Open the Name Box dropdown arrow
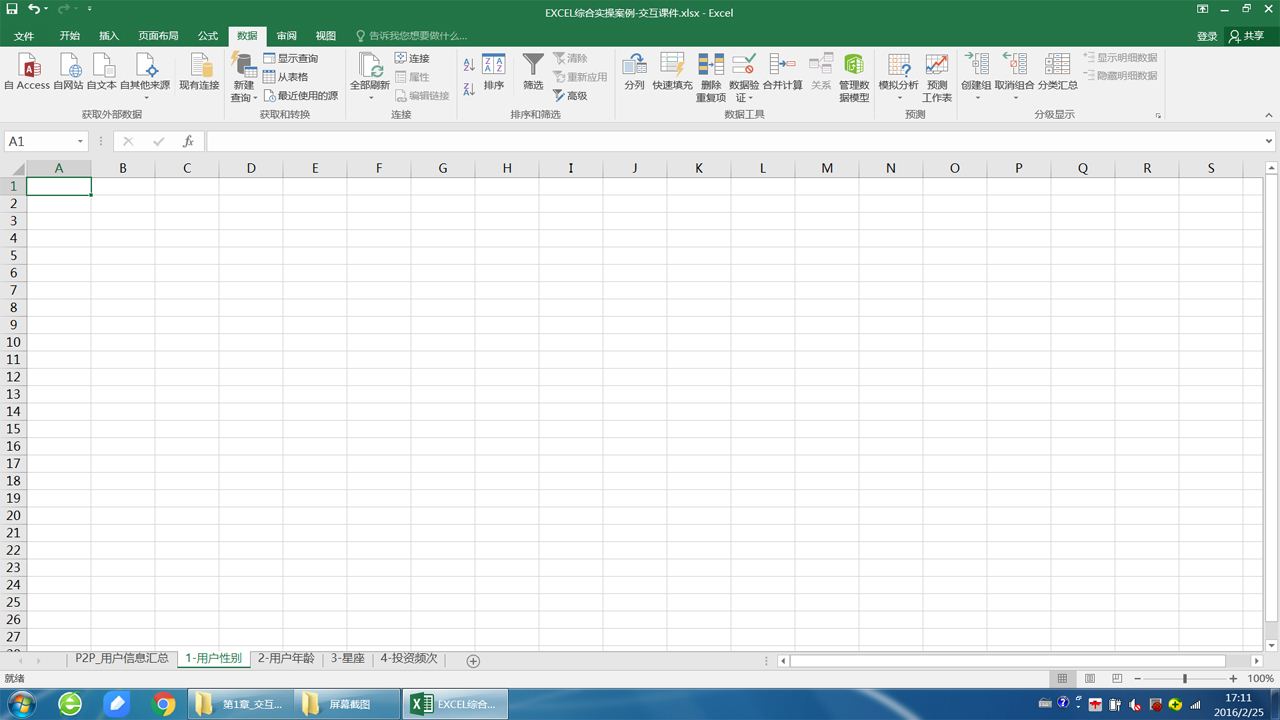Screen dimensions: 1280x720 (x=80, y=142)
